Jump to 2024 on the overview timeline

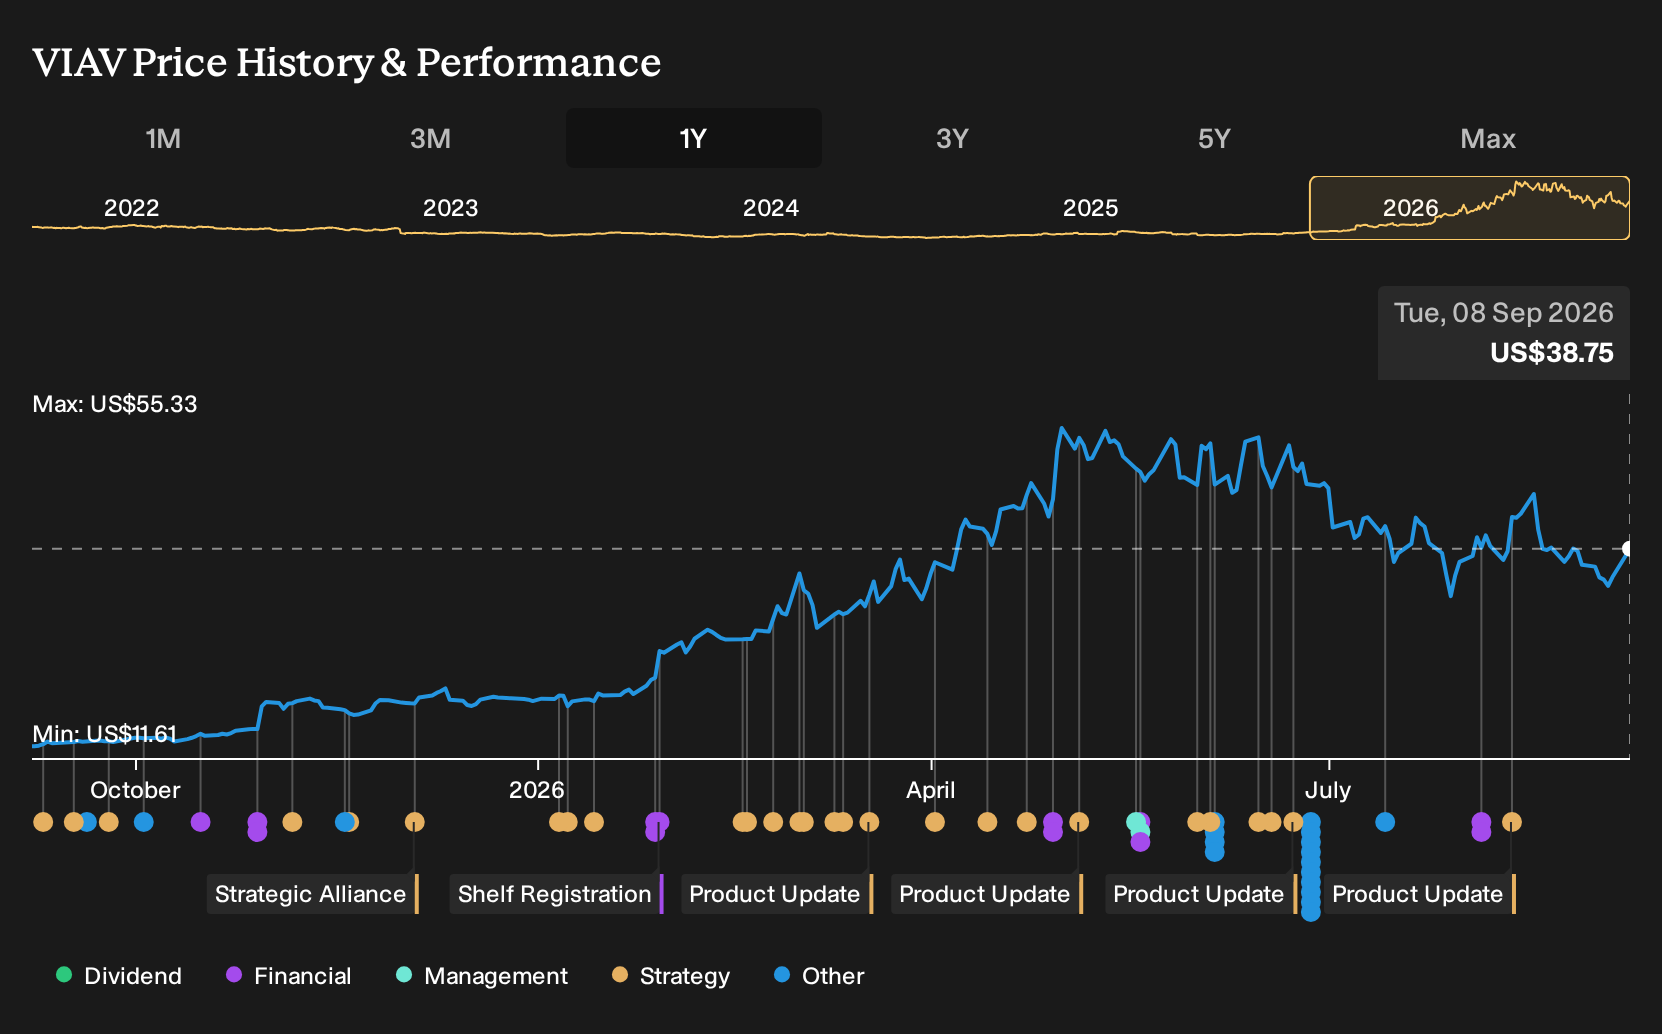[x=771, y=208]
